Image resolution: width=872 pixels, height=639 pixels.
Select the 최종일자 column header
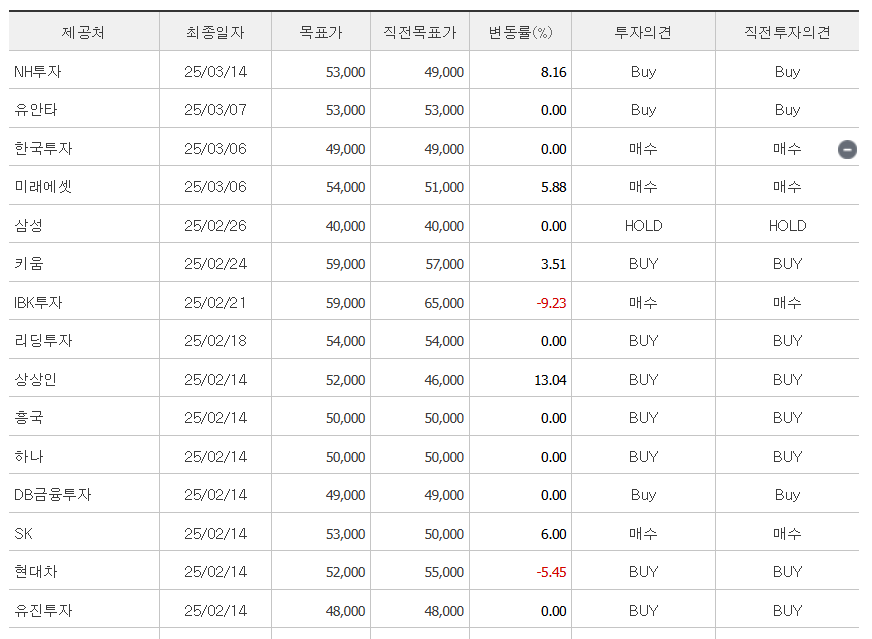[x=215, y=32]
